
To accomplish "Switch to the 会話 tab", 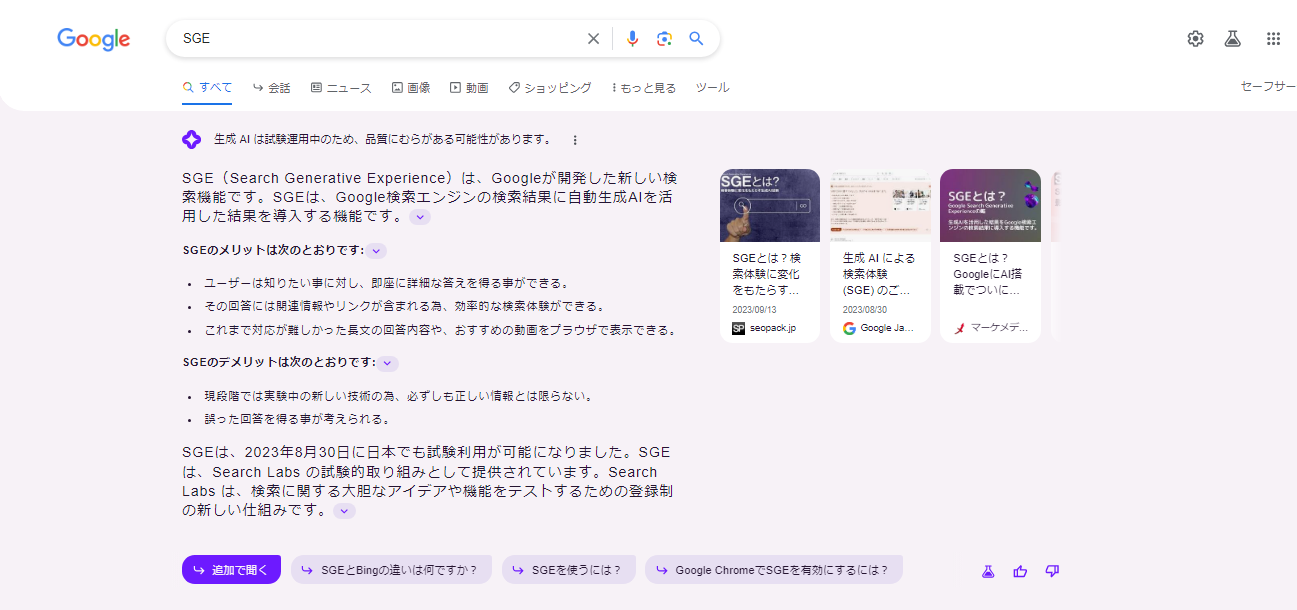I will click(271, 88).
